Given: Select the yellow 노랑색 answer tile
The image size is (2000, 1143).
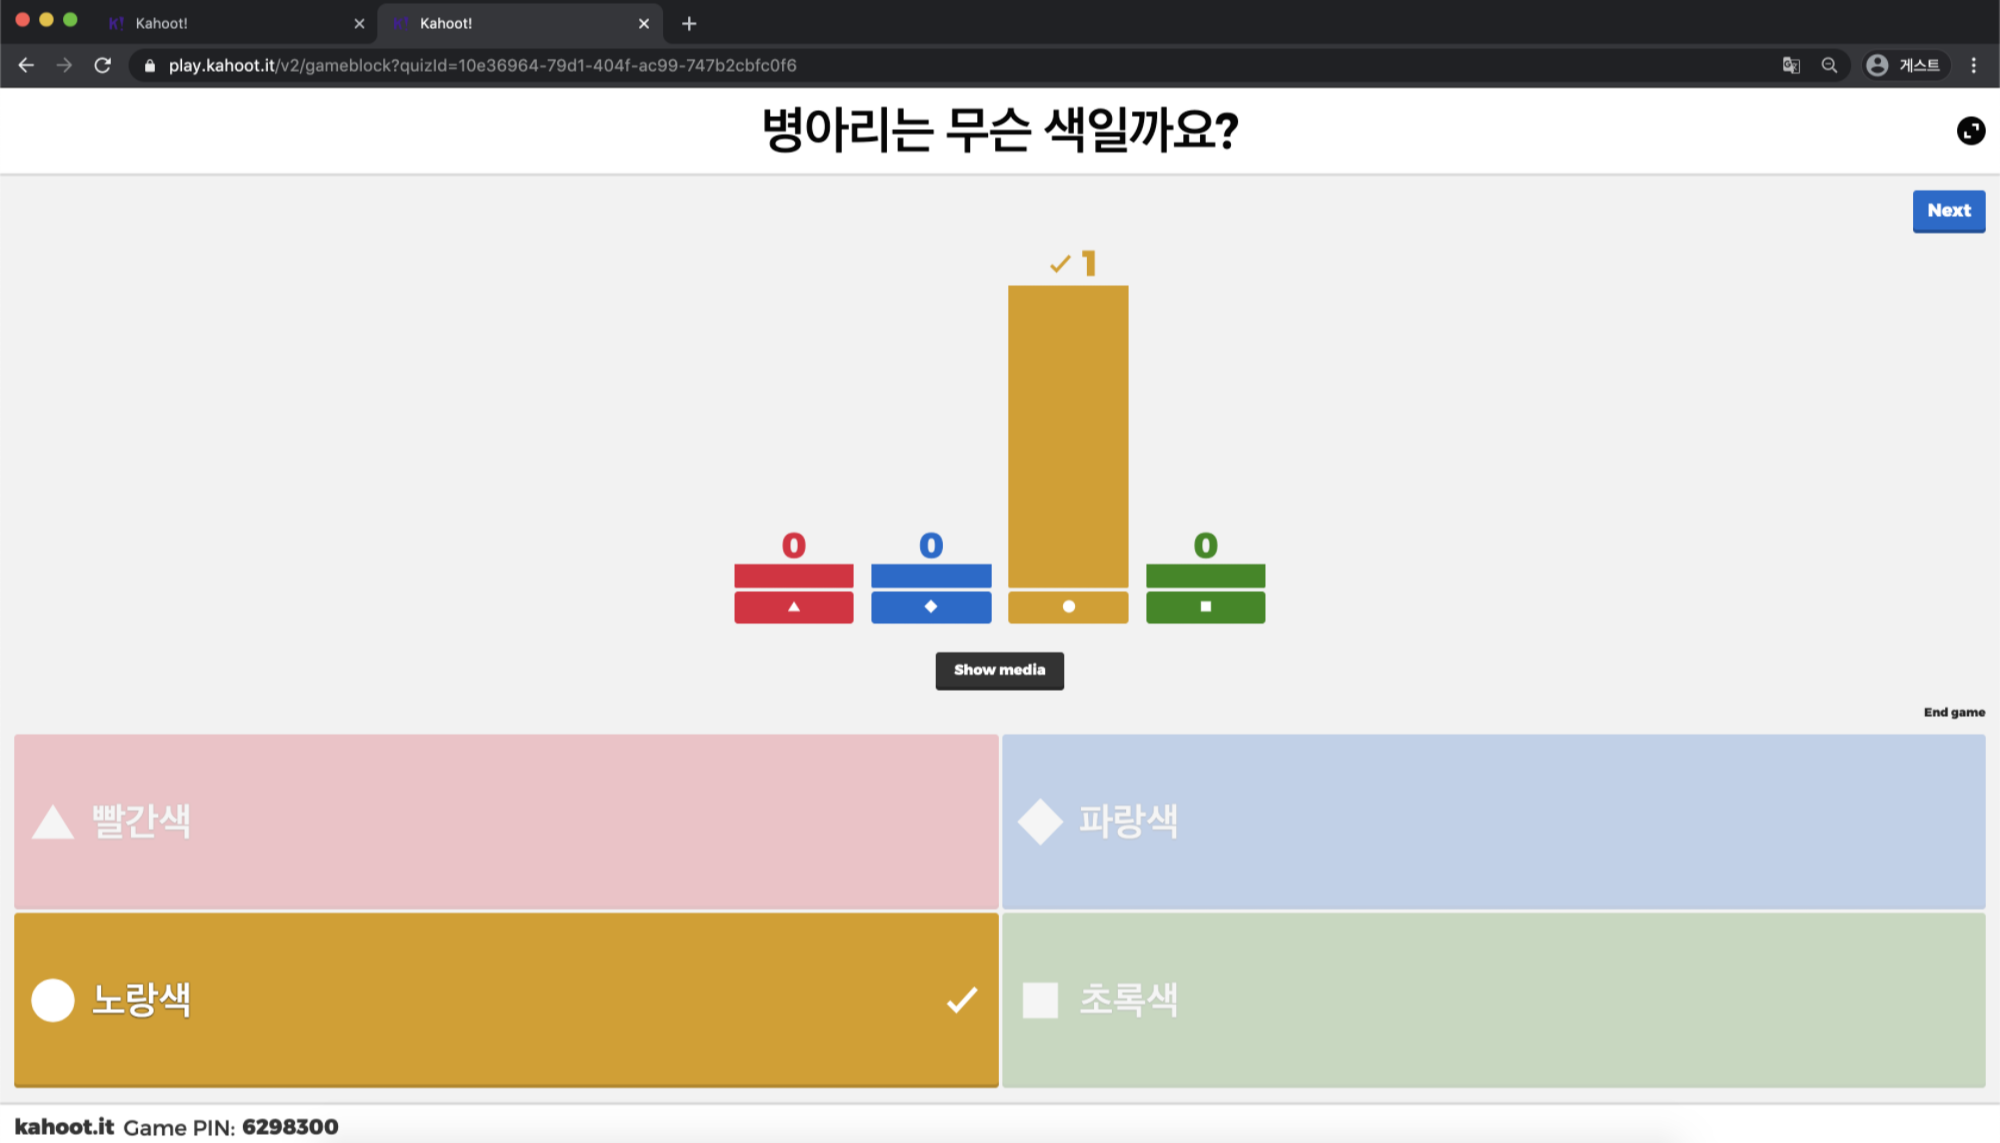Looking at the screenshot, I should coord(506,999).
